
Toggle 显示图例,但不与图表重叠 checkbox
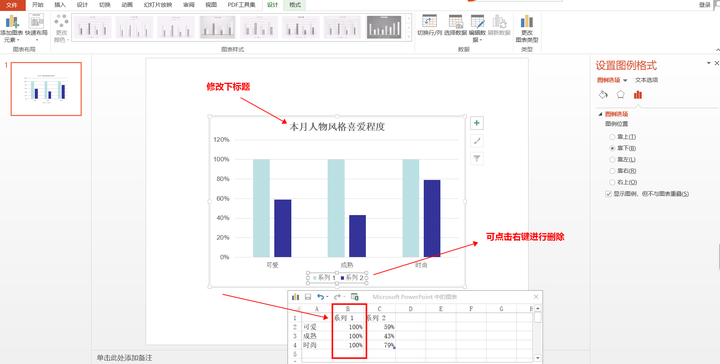(608, 194)
